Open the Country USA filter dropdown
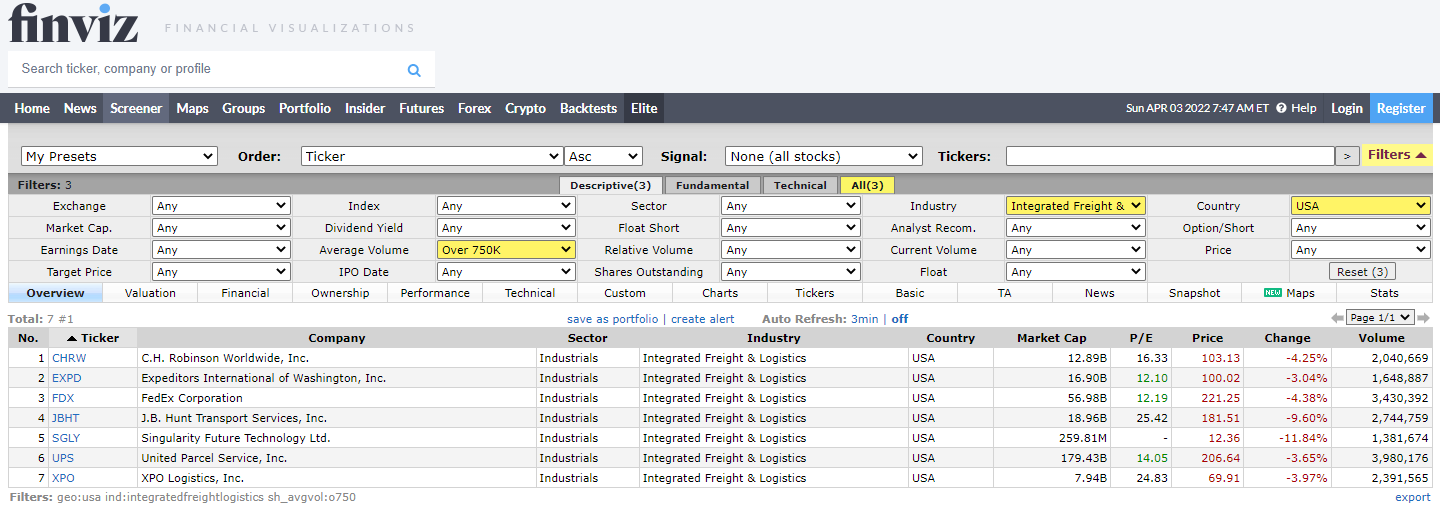The image size is (1440, 506). [x=1360, y=206]
